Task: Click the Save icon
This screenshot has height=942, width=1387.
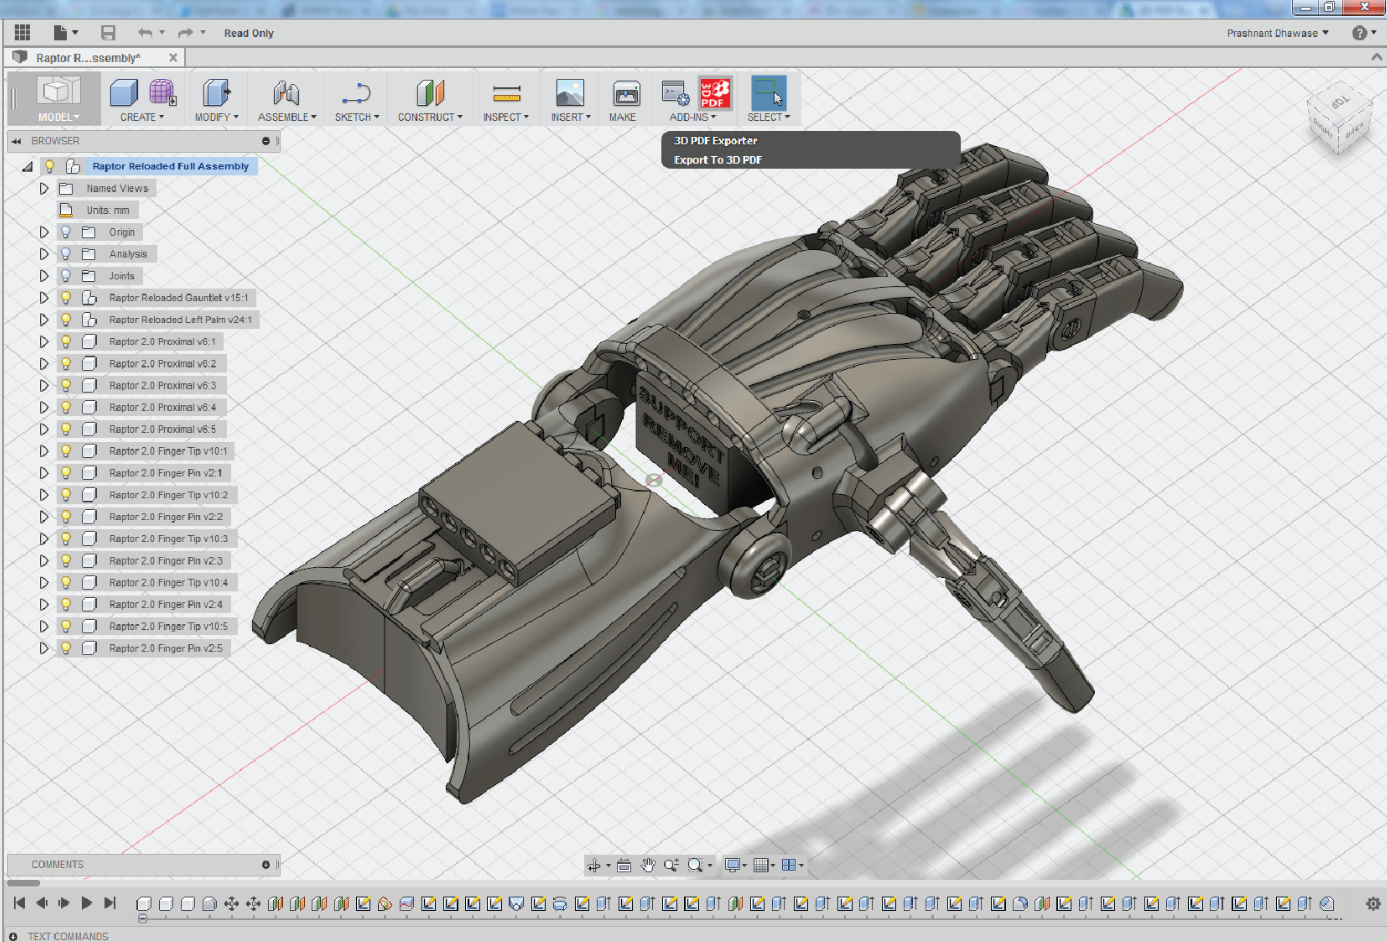Action: (108, 33)
